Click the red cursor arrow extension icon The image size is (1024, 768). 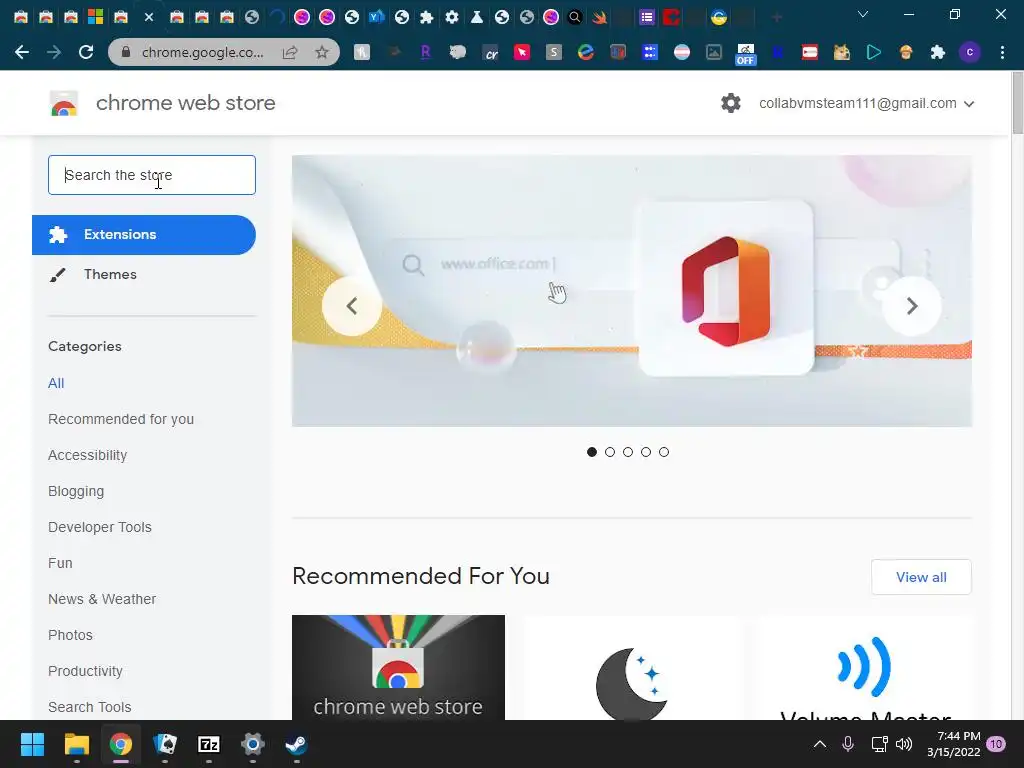point(522,52)
